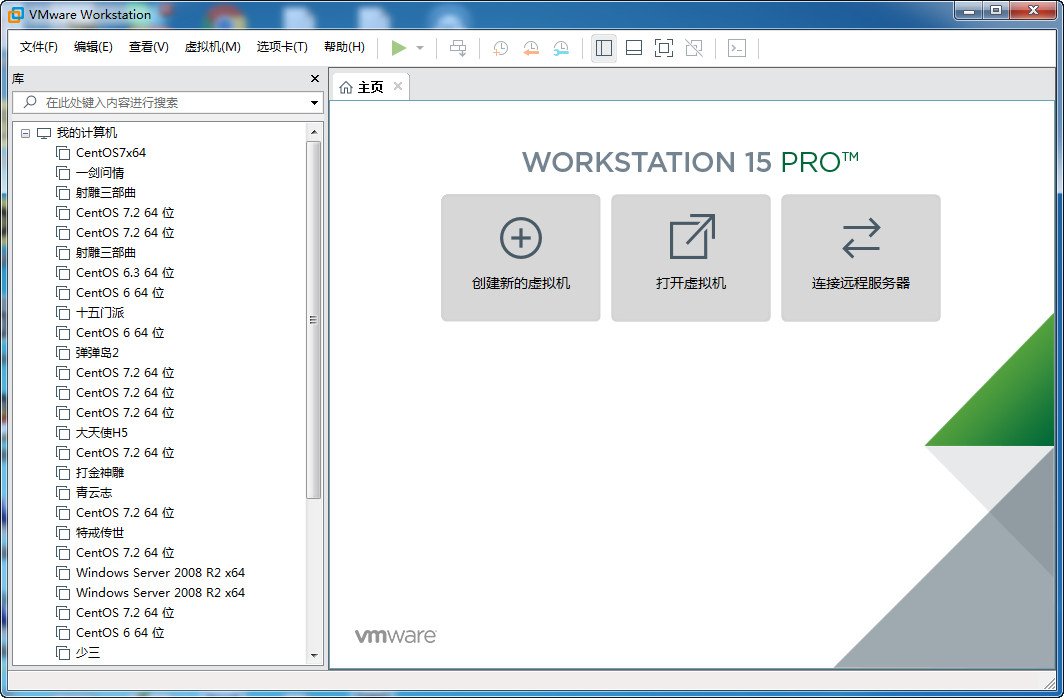This screenshot has height=698, width=1064.
Task: Click the console view toolbar icon
Action: 737,48
